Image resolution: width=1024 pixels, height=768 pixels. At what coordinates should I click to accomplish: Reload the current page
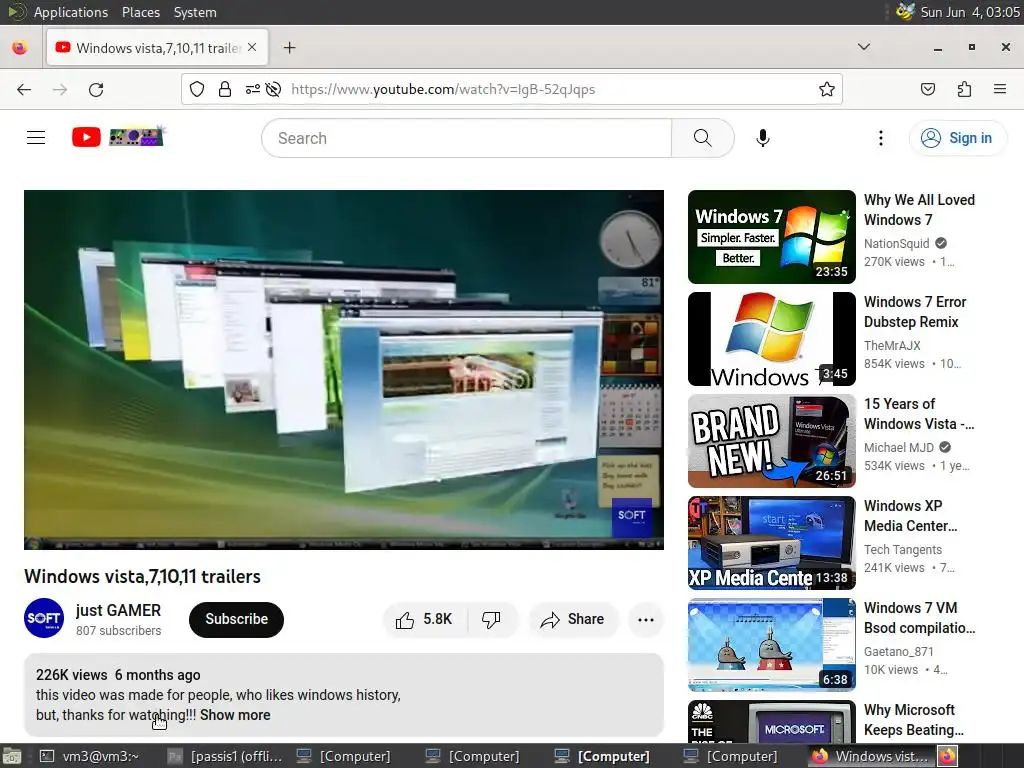(x=96, y=89)
